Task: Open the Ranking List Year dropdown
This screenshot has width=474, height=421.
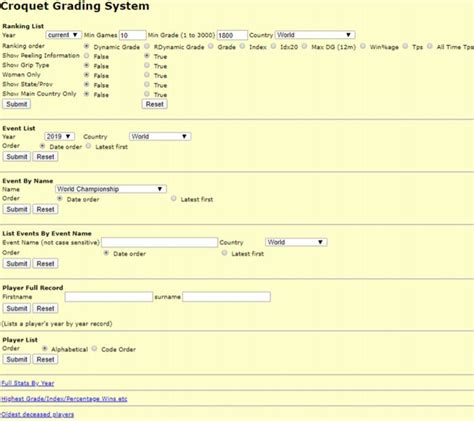Action: coord(63,35)
